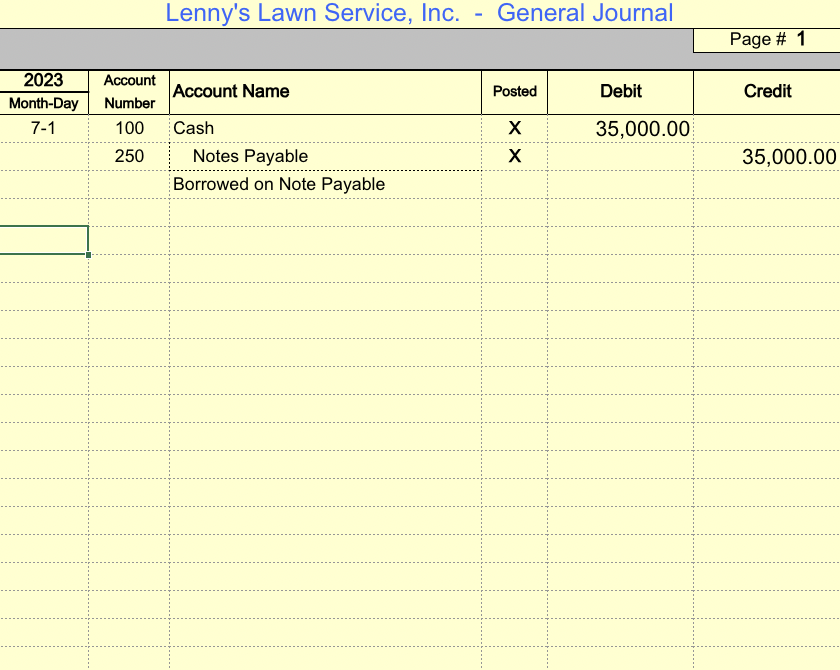Select the Posted 'X' in Notes Payable row
The width and height of the screenshot is (840, 670).
[514, 156]
